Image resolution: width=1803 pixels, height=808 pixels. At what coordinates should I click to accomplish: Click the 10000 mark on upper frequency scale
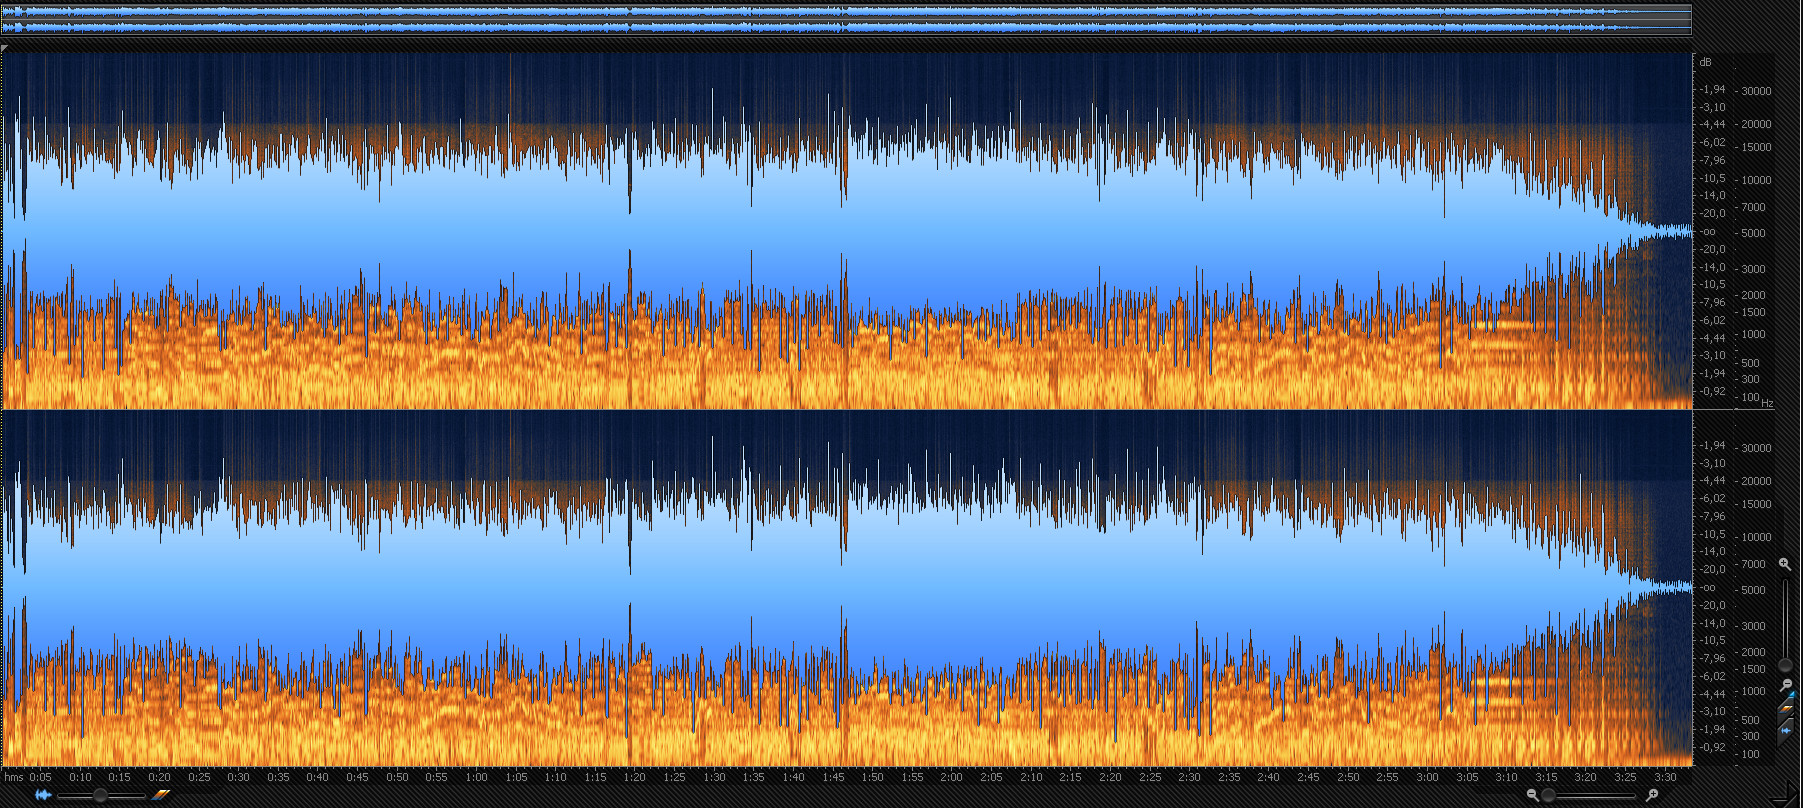point(1756,180)
